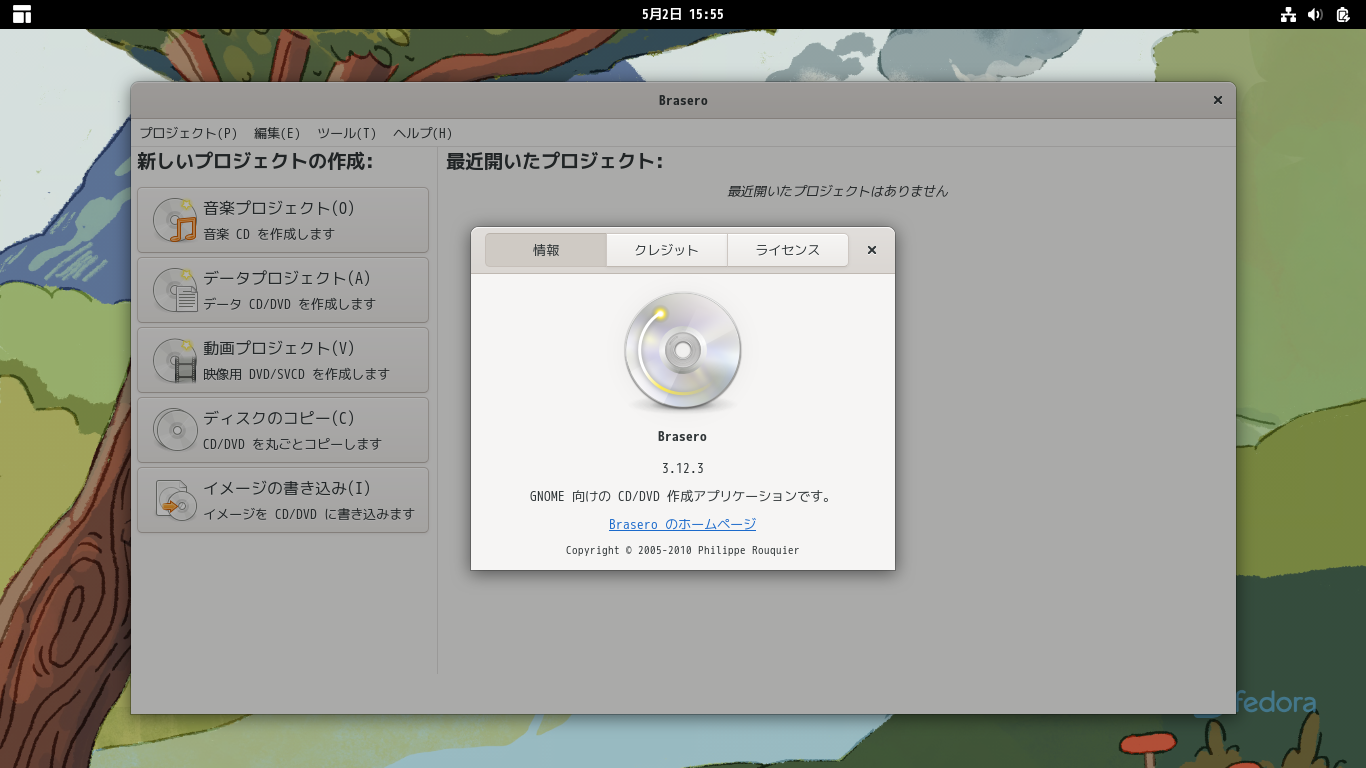Switch to the 情報 tab
Viewport: 1366px width, 768px height.
(x=546, y=250)
